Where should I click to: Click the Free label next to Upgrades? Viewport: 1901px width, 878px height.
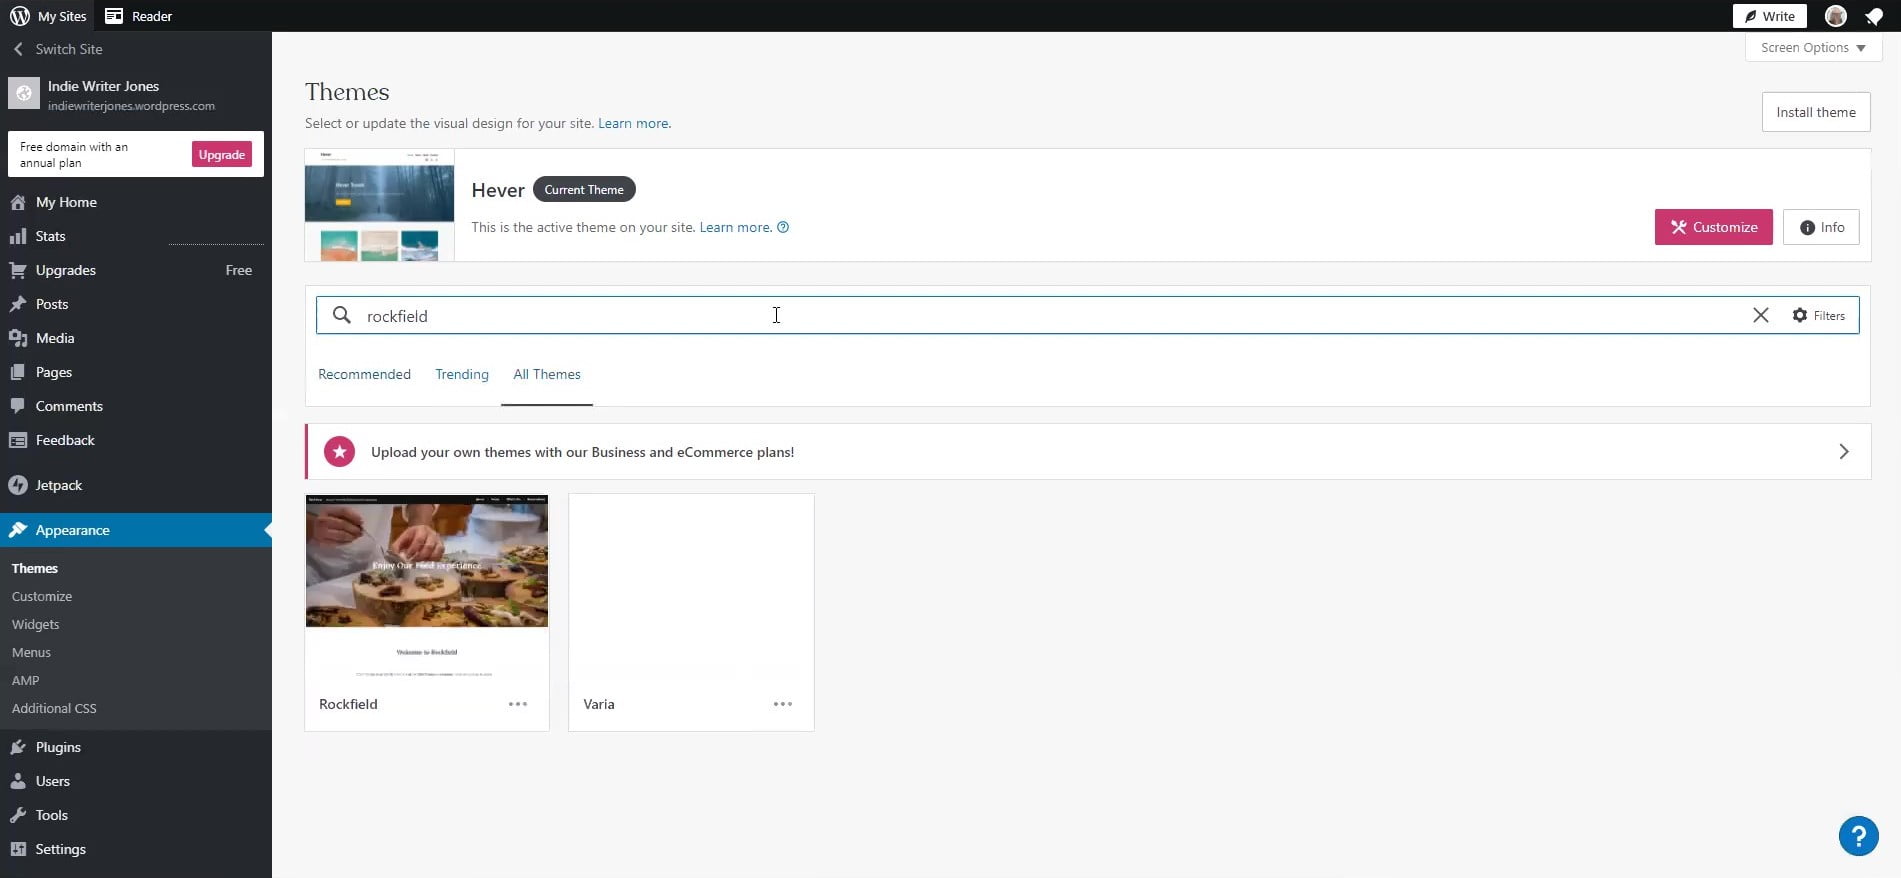click(x=239, y=270)
